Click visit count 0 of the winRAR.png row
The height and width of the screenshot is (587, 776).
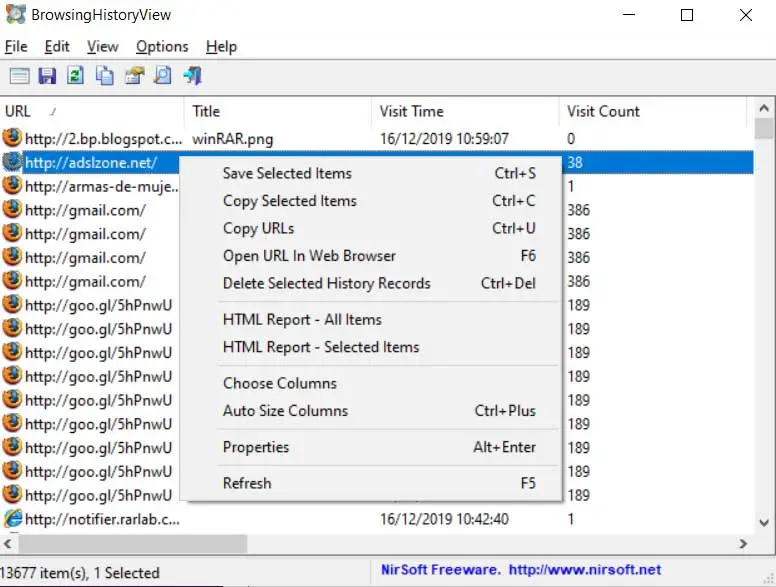click(571, 139)
